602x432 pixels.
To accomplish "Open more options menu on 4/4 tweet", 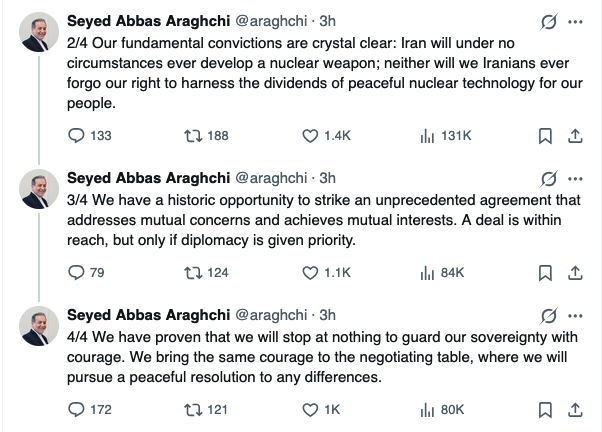I will click(x=575, y=315).
